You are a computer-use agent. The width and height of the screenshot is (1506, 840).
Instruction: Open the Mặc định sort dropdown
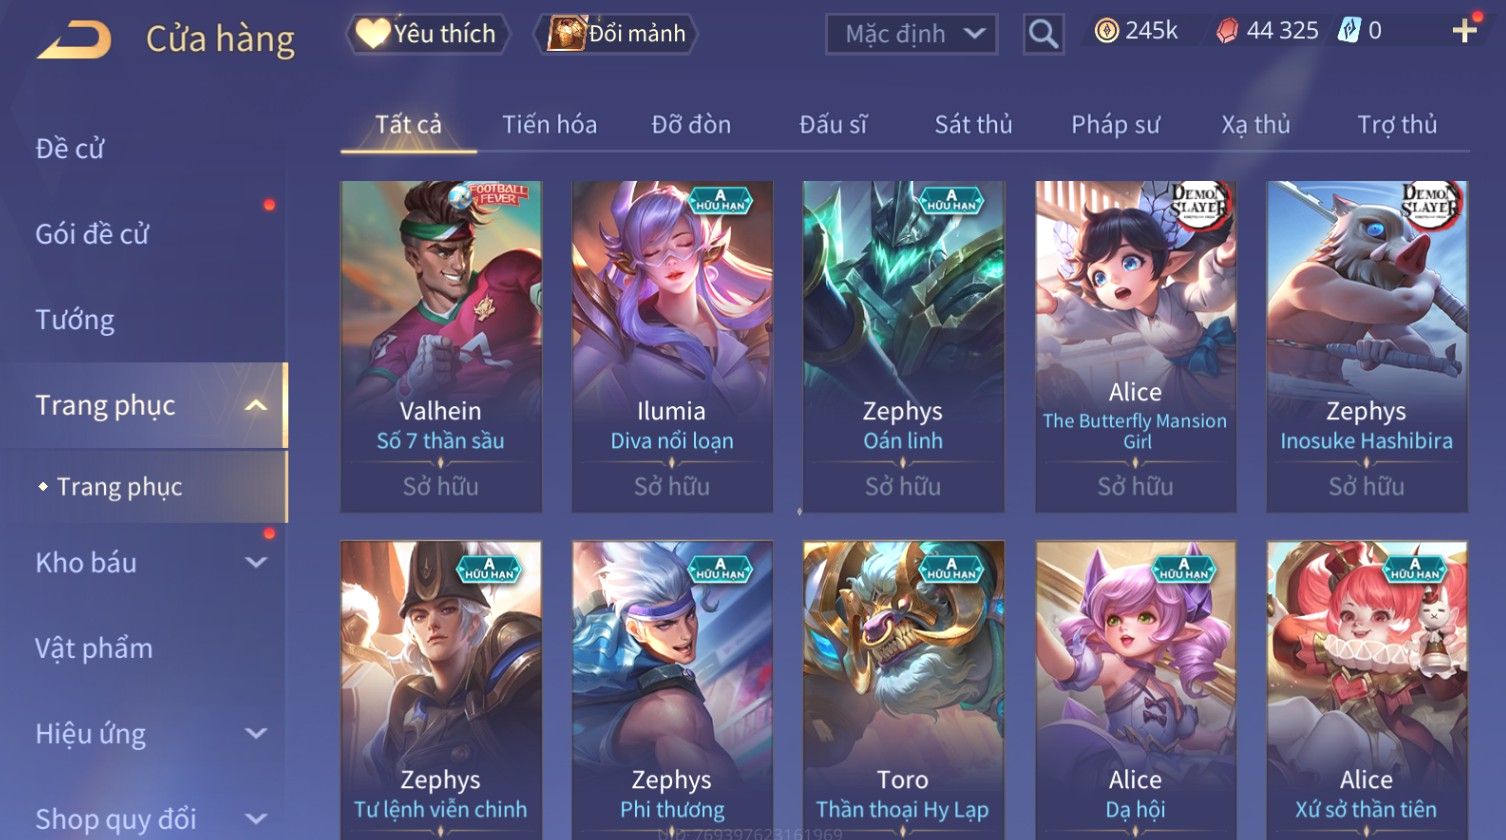point(911,35)
